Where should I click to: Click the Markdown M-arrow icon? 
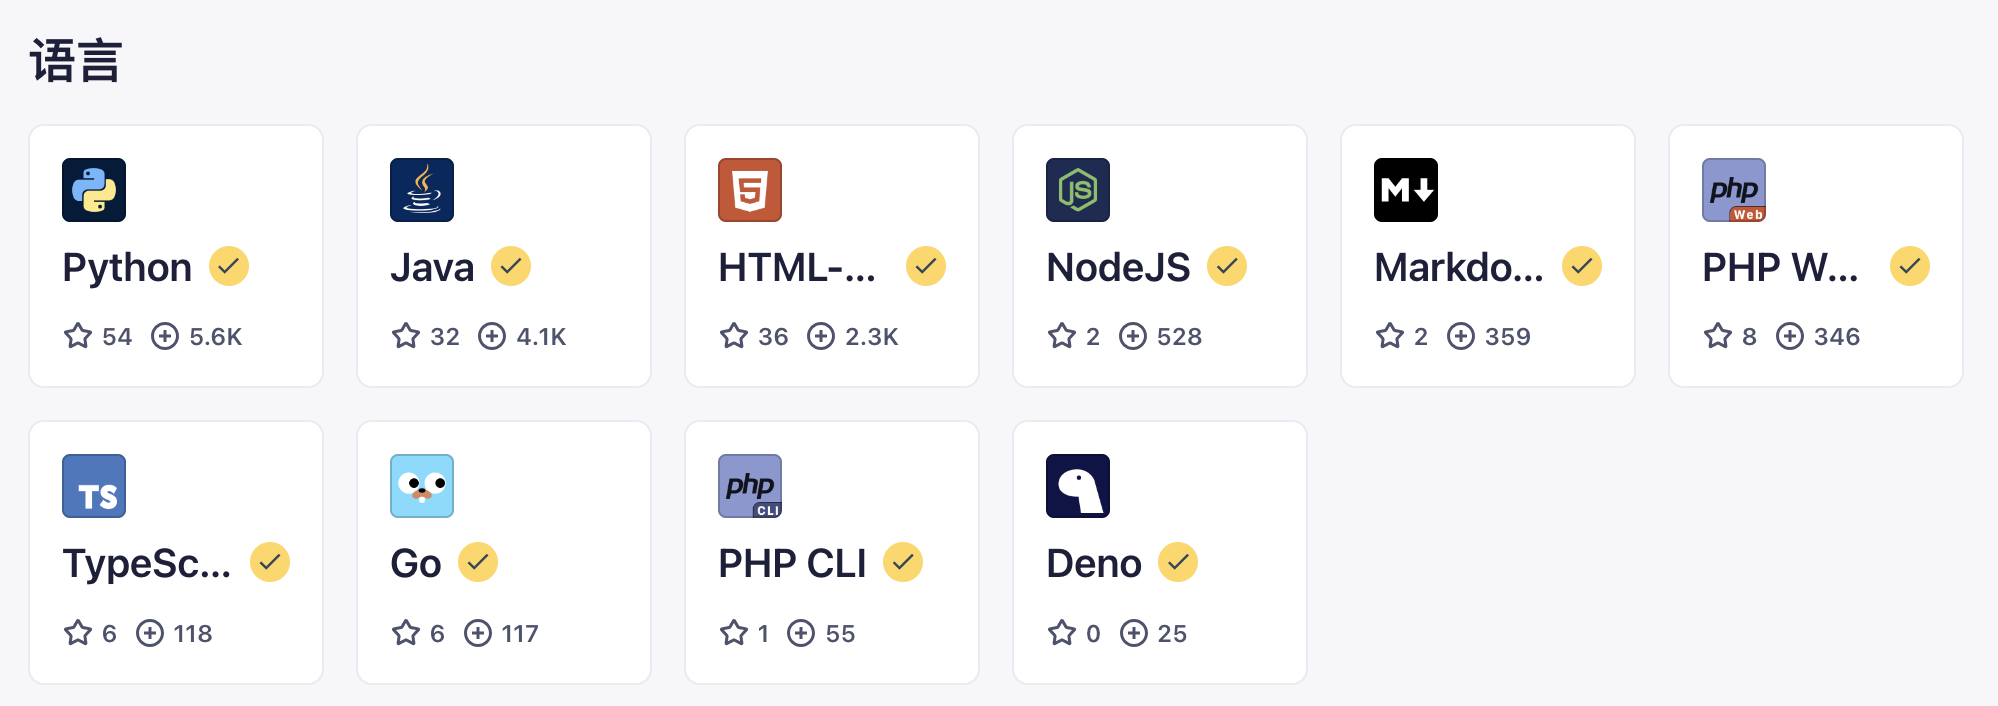1406,190
